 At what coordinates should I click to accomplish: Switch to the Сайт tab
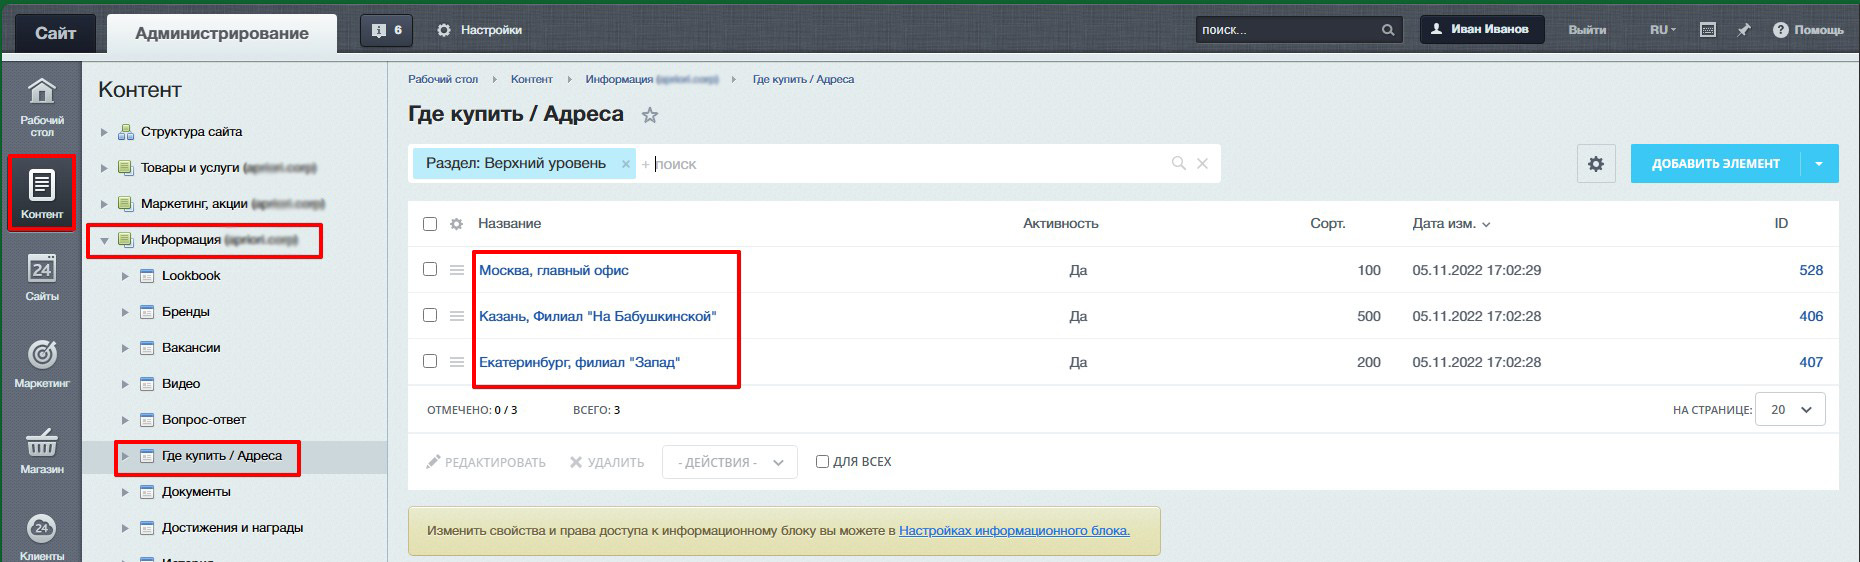click(x=55, y=33)
